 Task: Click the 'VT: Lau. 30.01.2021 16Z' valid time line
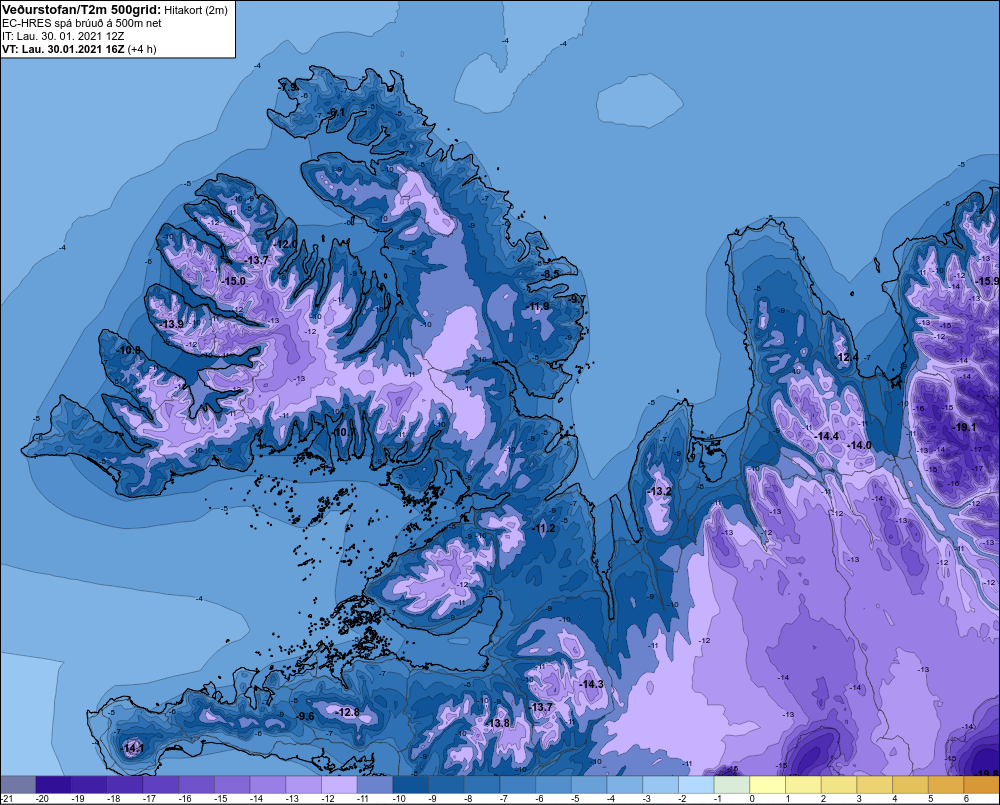tap(64, 49)
